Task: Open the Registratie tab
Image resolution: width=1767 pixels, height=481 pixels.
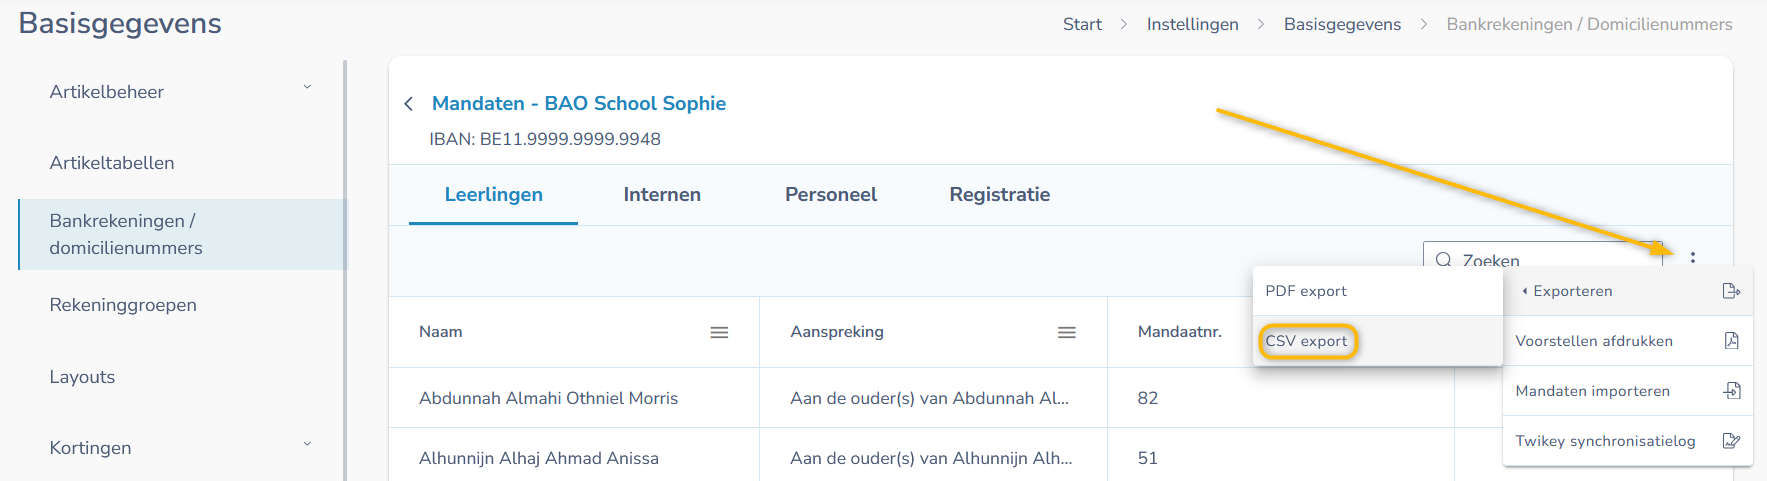Action: [x=999, y=195]
